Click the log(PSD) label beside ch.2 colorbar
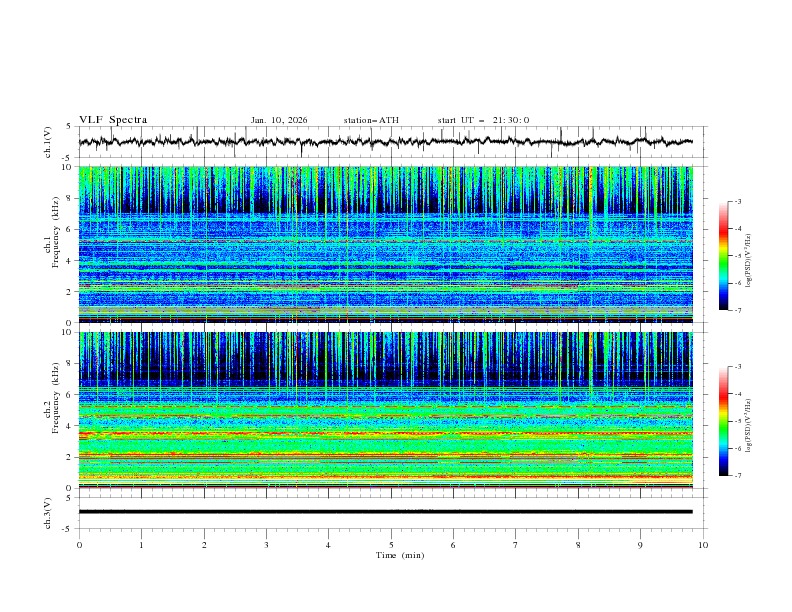This screenshot has width=792, height=612. tap(749, 426)
